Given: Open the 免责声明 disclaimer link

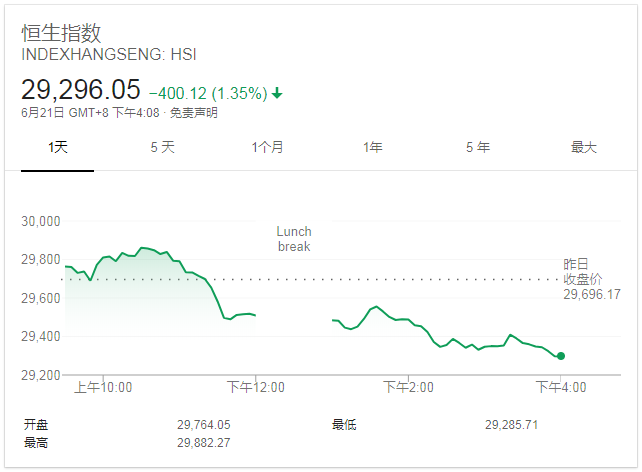Looking at the screenshot, I should [x=194, y=113].
